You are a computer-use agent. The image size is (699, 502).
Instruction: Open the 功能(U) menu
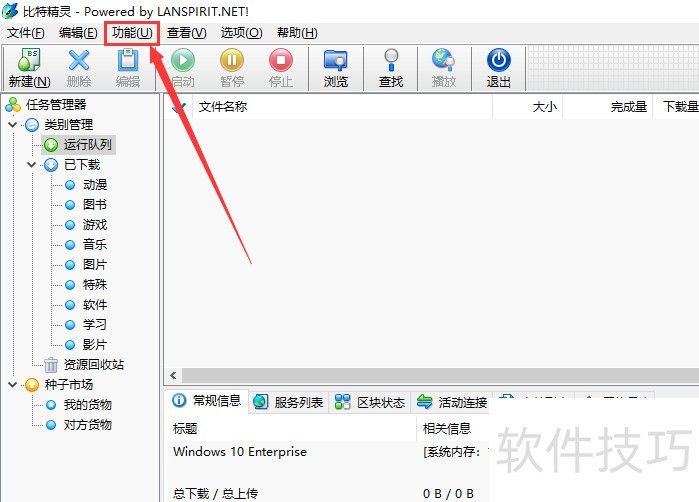coord(132,33)
